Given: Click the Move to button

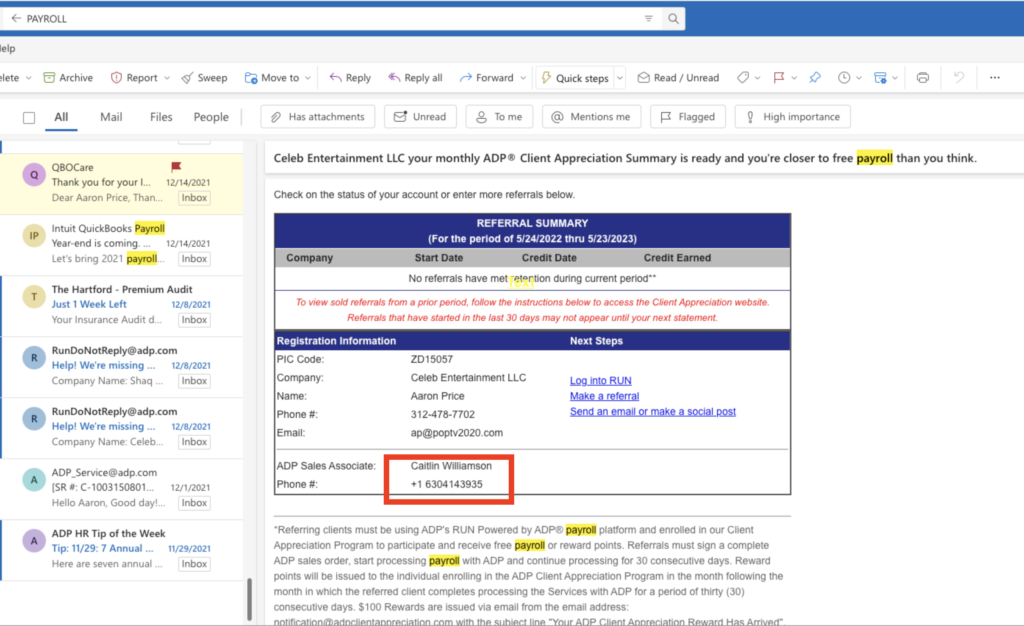Looking at the screenshot, I should click(272, 78).
